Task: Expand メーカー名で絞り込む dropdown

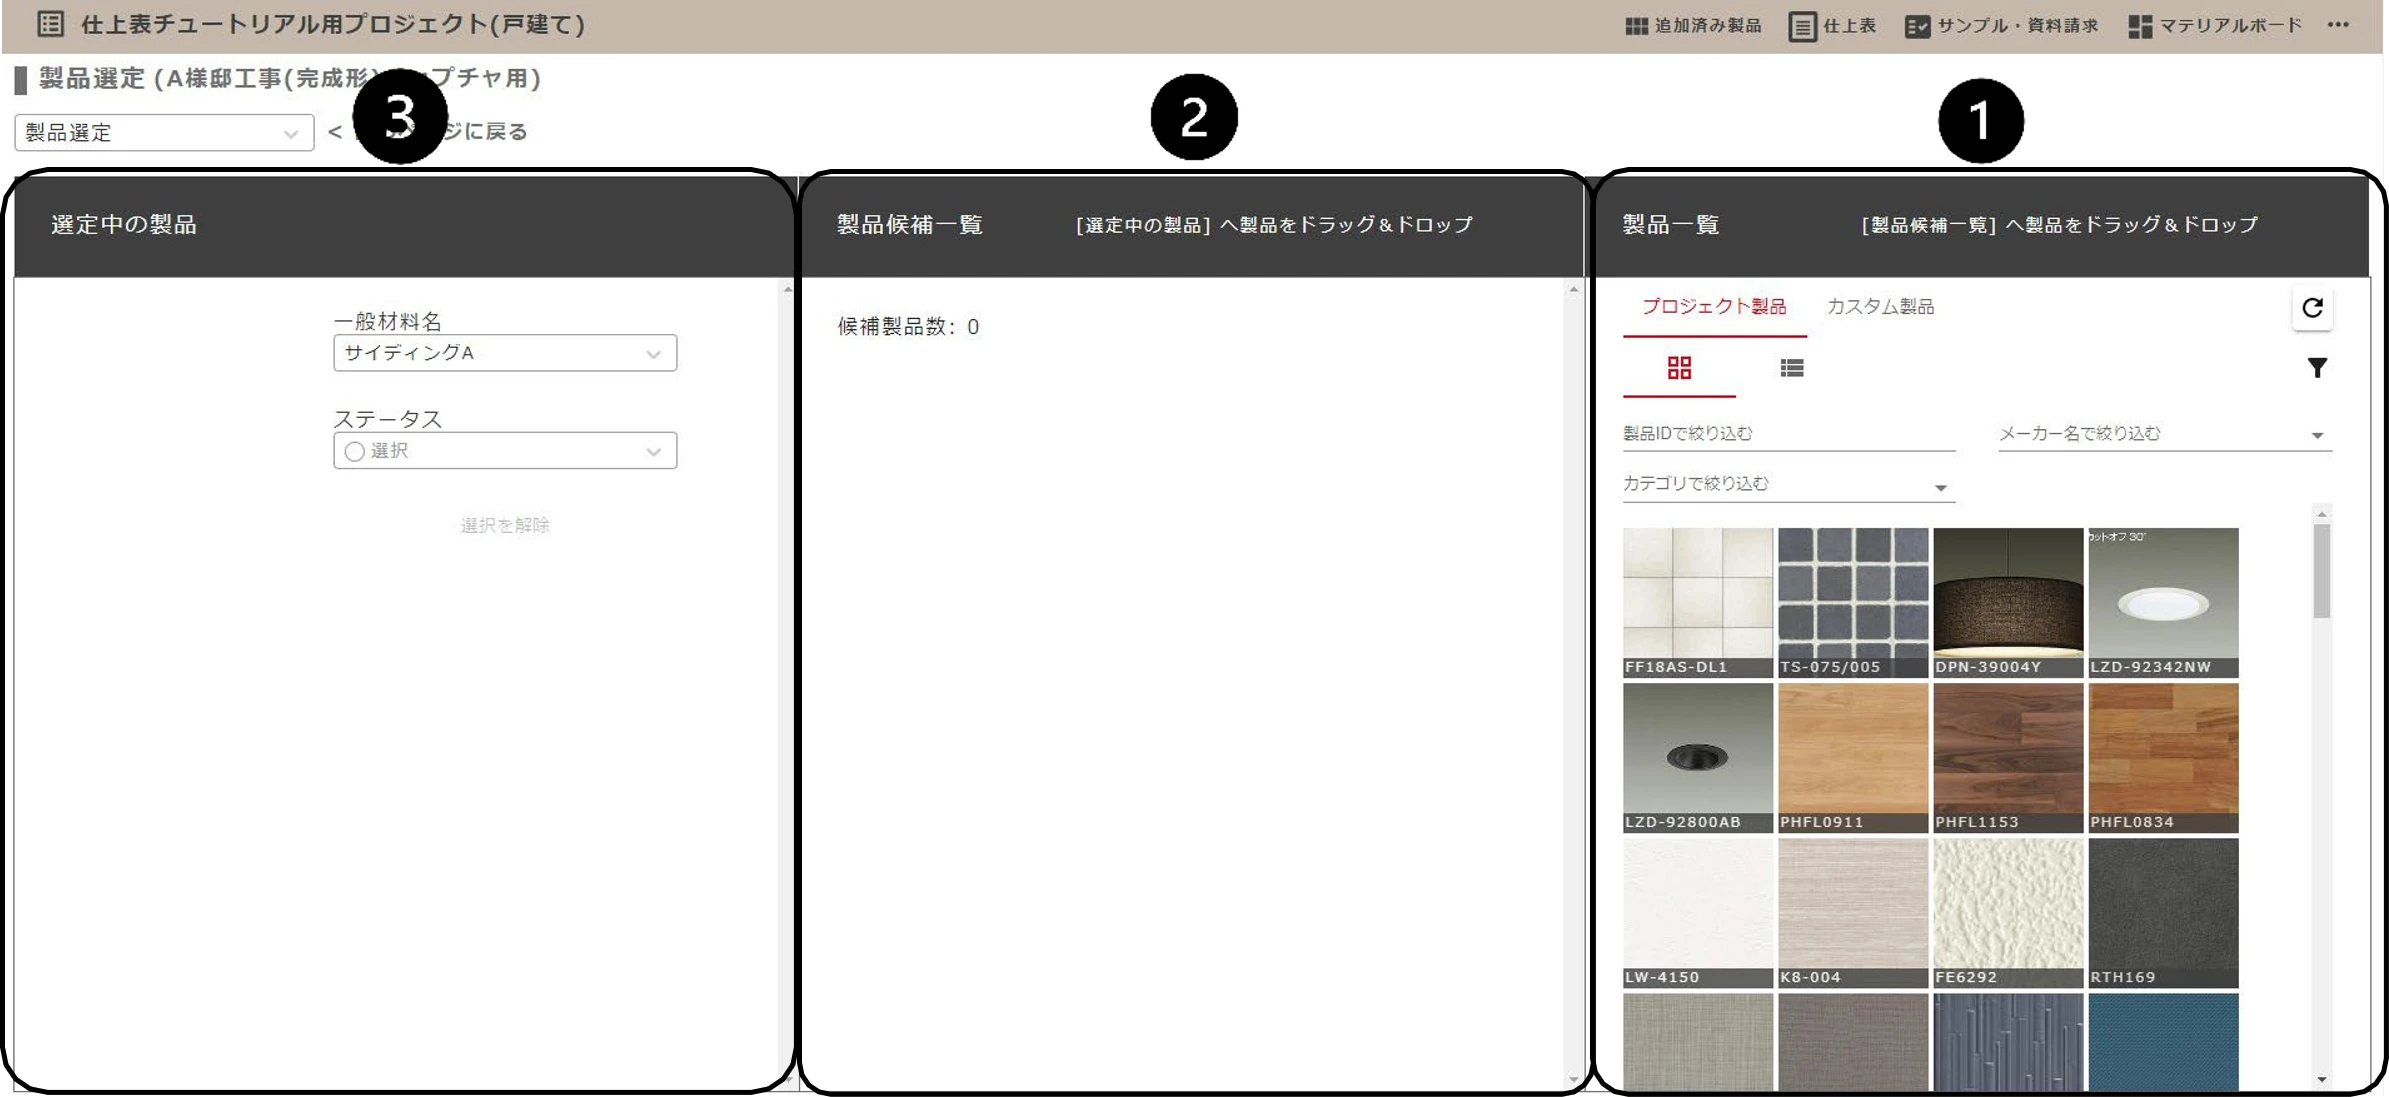Action: point(2165,434)
